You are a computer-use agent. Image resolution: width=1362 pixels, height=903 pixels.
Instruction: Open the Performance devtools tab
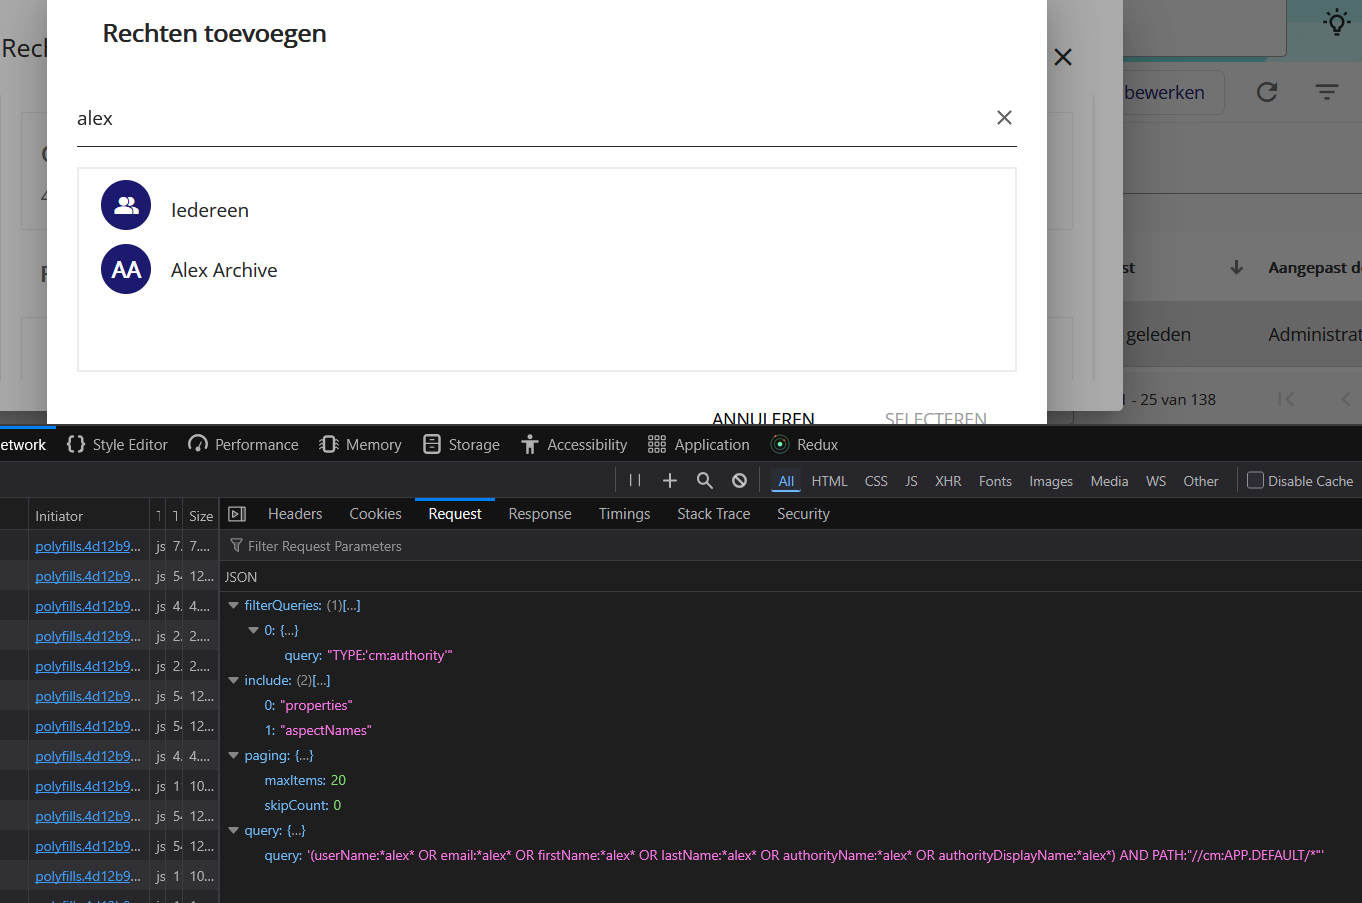(243, 444)
